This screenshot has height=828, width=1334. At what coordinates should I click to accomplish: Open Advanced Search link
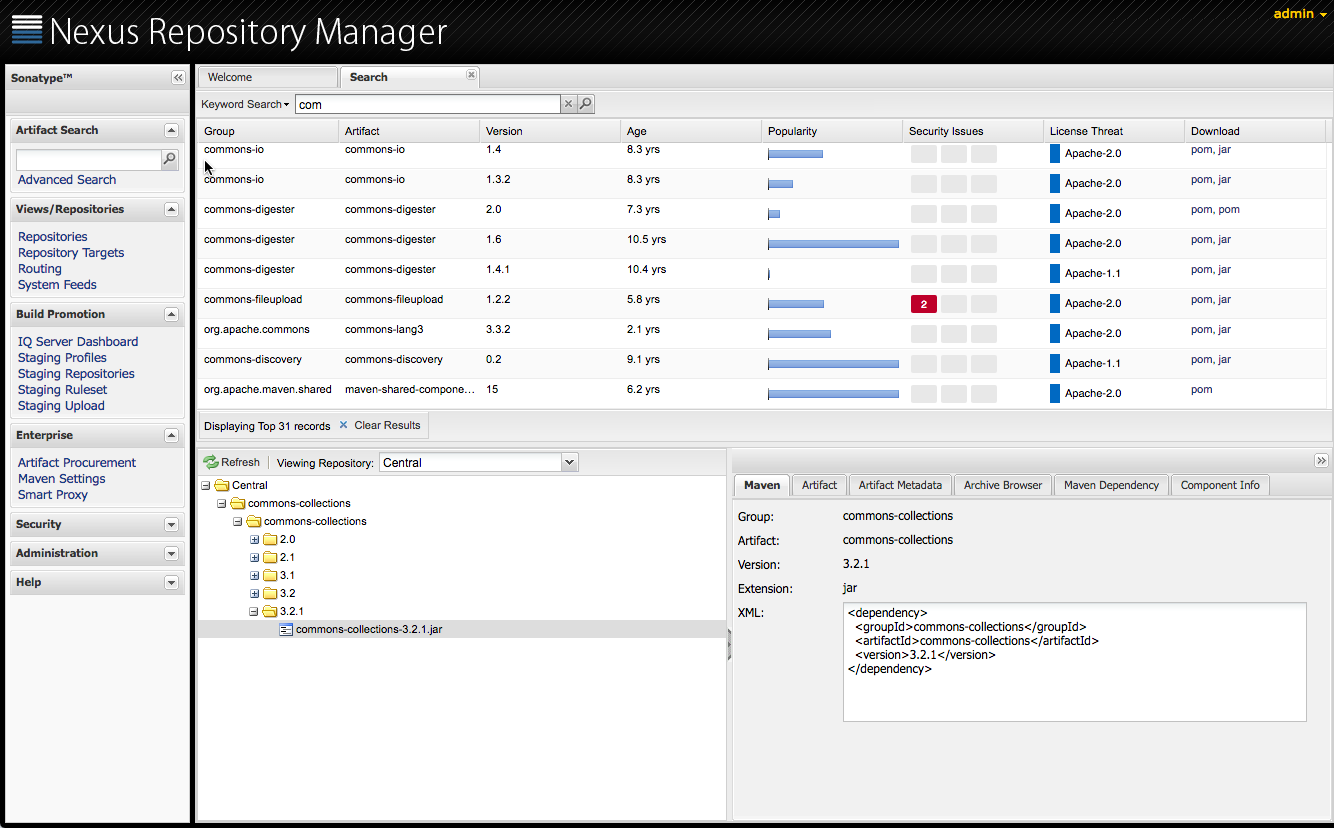point(67,180)
